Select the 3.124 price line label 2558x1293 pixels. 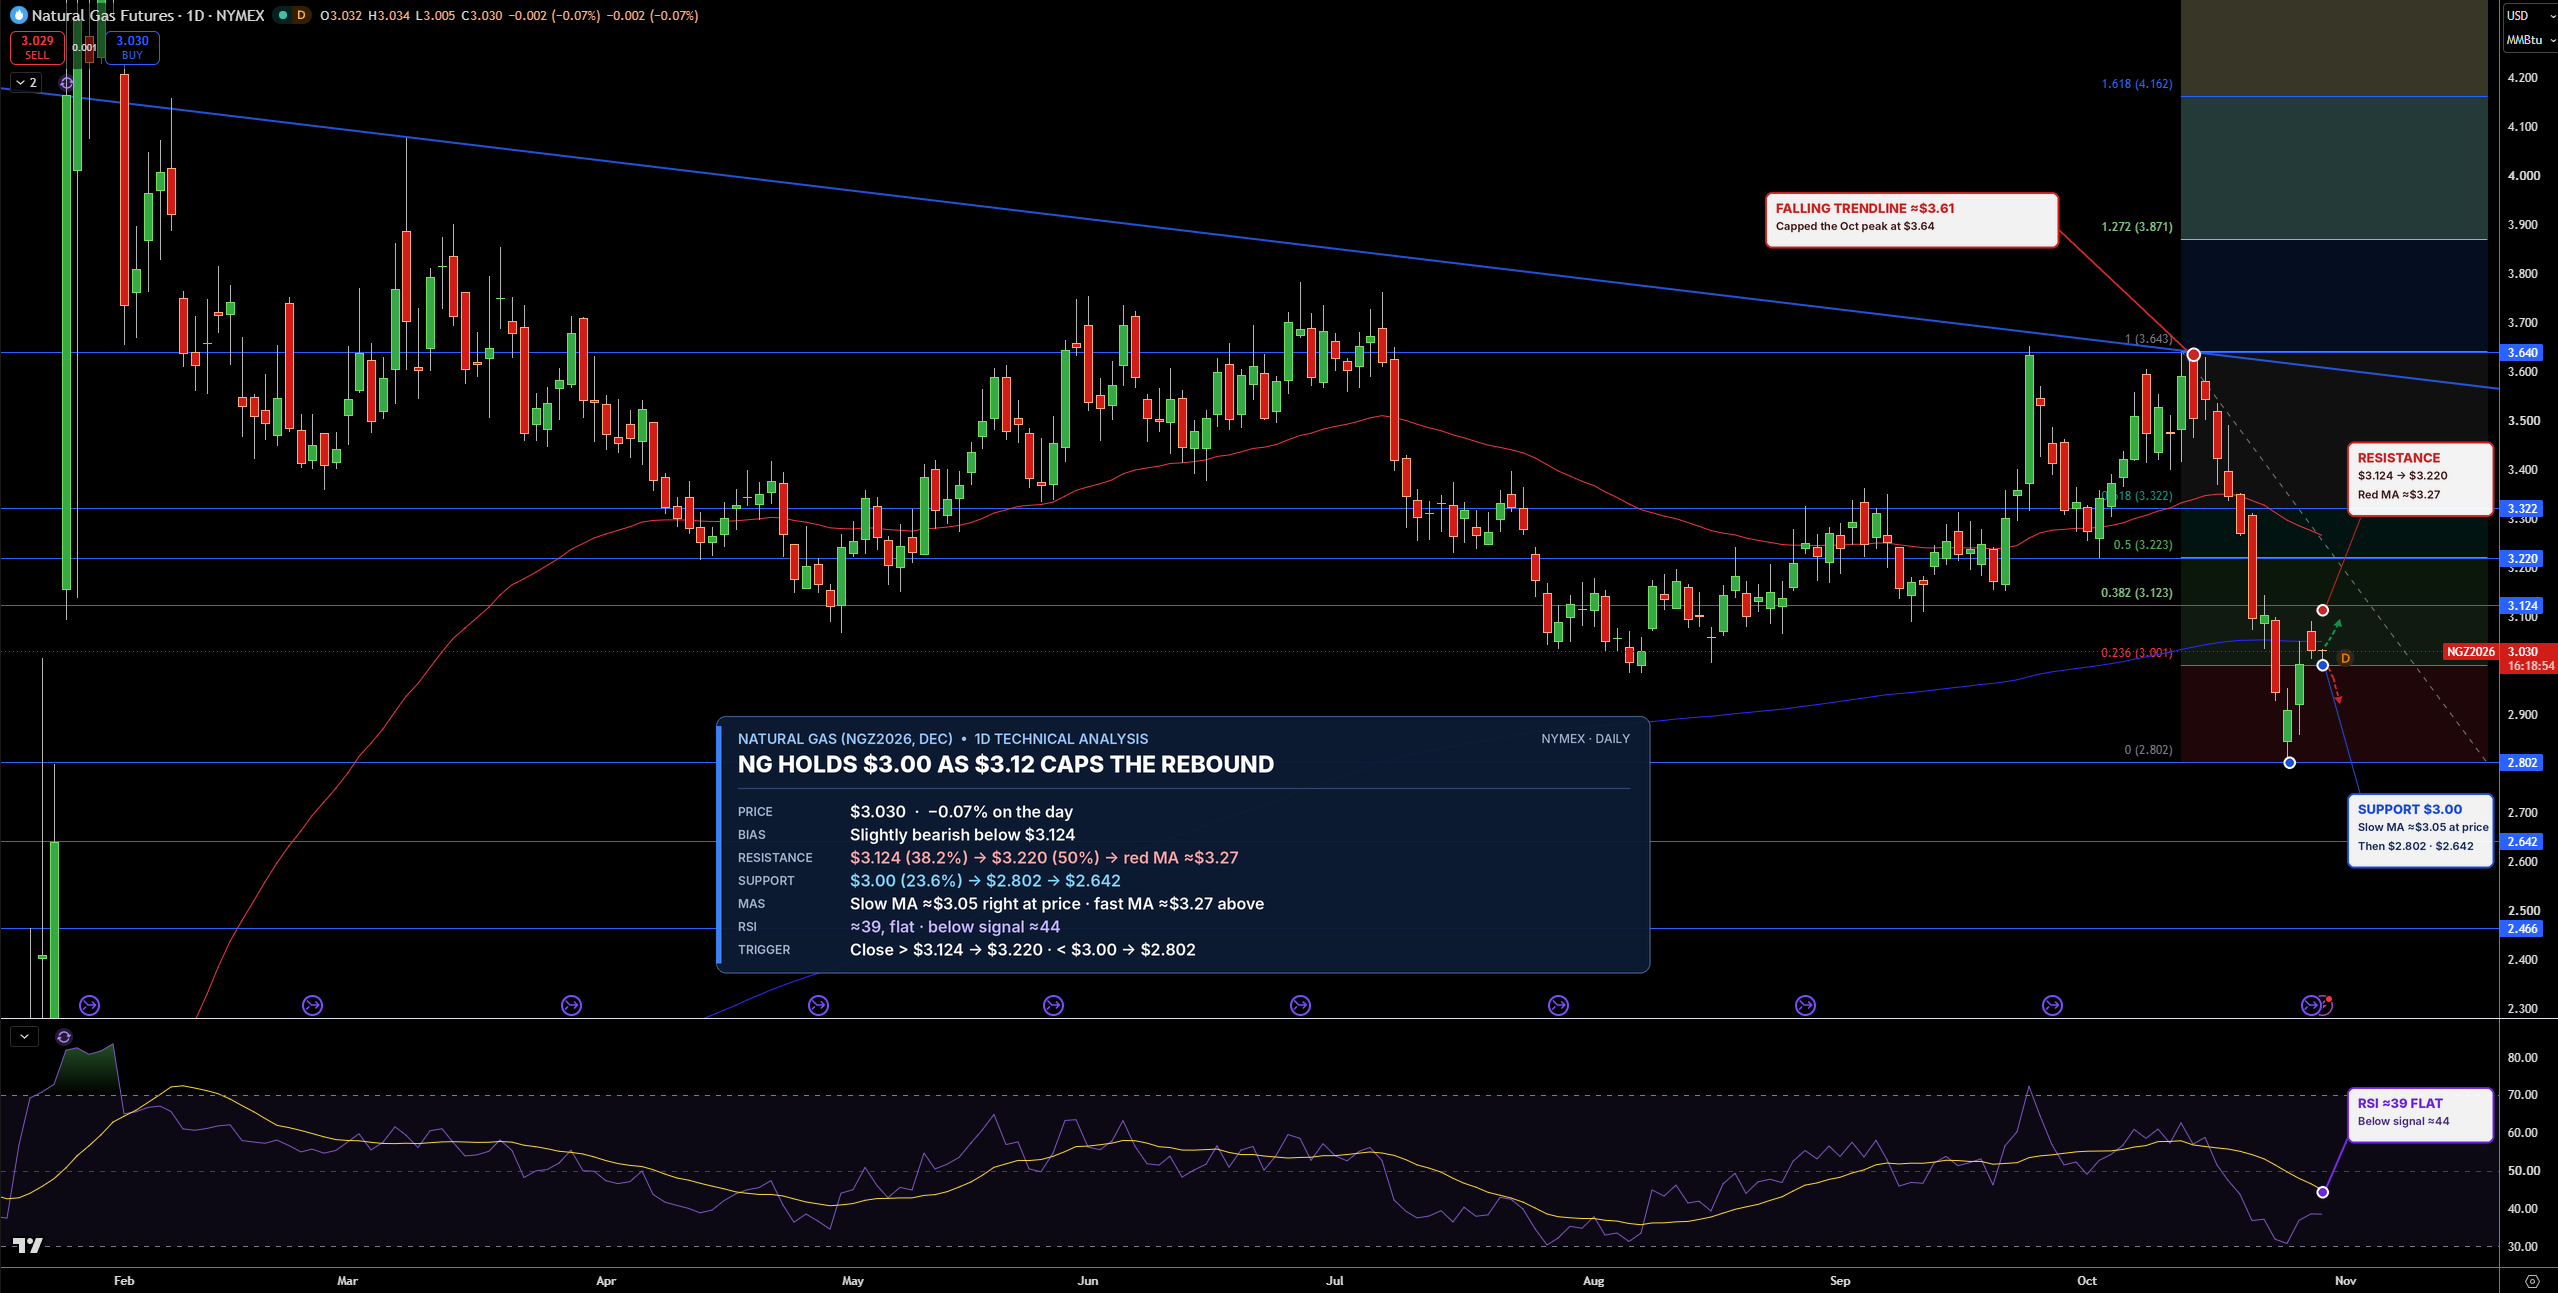pos(2521,606)
